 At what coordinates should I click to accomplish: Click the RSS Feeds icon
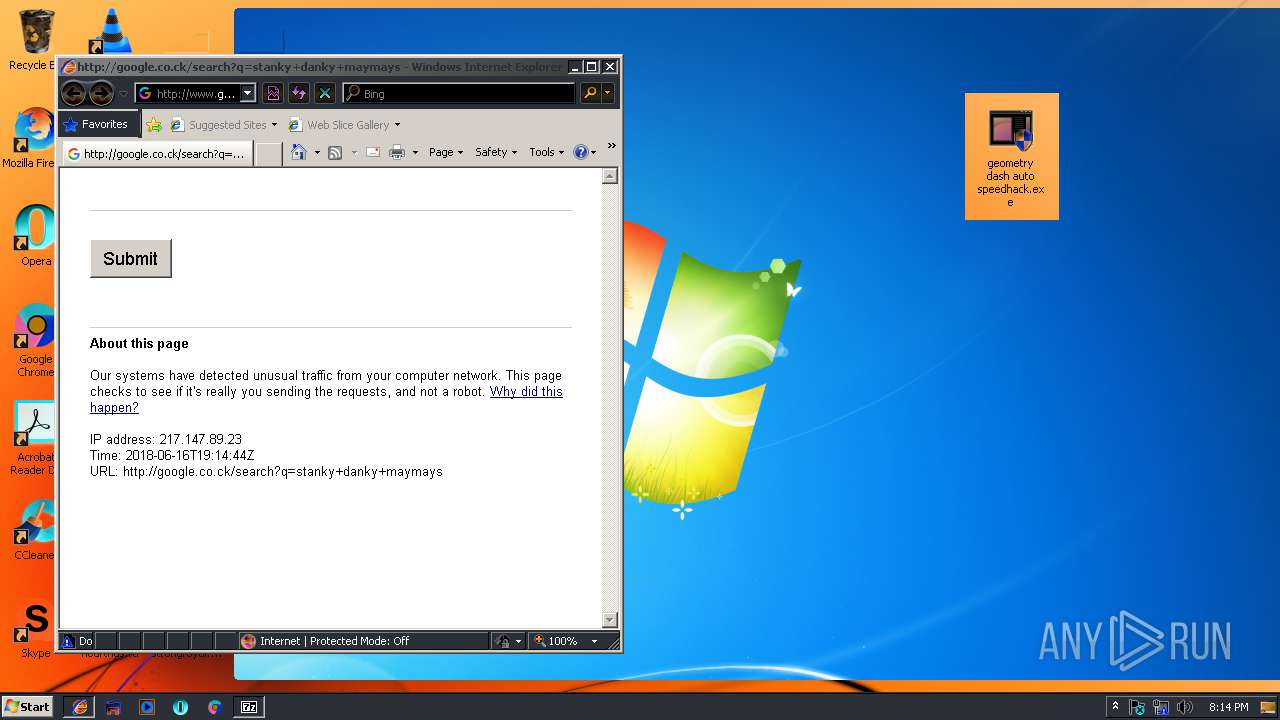(x=335, y=152)
